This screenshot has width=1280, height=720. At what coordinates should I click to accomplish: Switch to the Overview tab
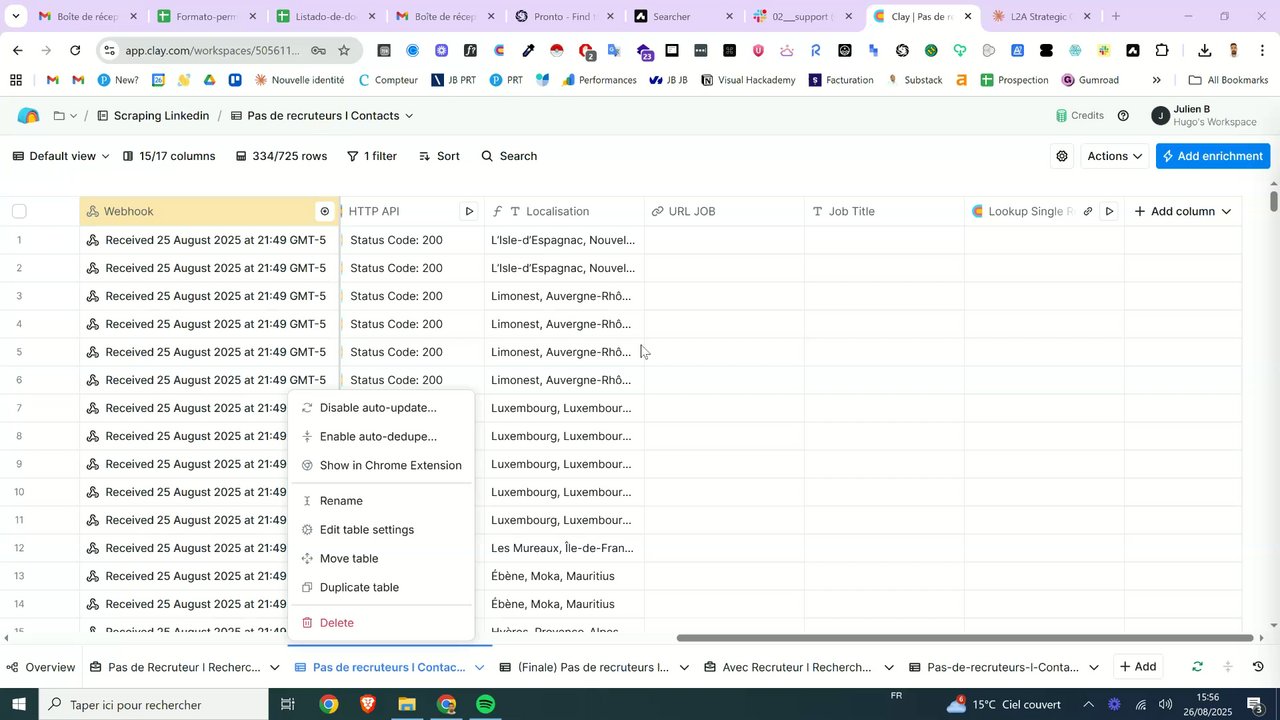(40, 667)
